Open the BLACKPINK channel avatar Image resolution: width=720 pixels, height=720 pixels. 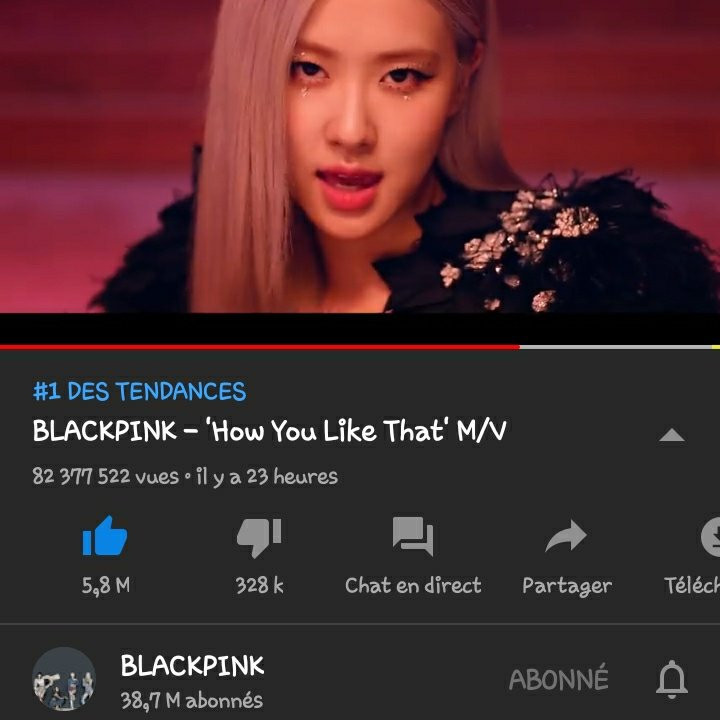point(64,679)
